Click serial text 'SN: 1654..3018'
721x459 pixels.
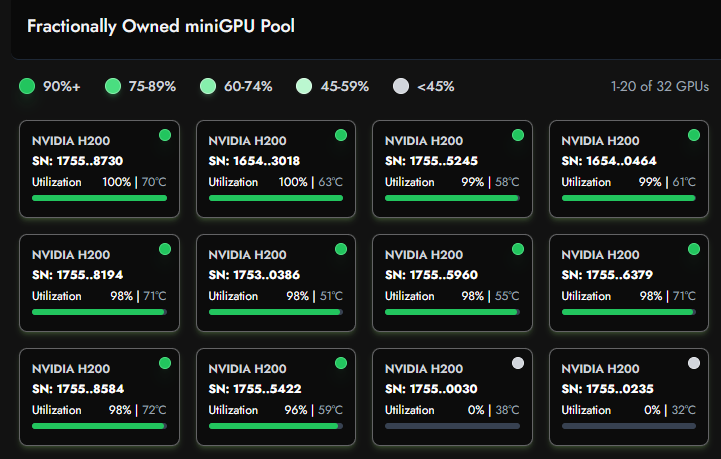pyautogui.click(x=254, y=161)
